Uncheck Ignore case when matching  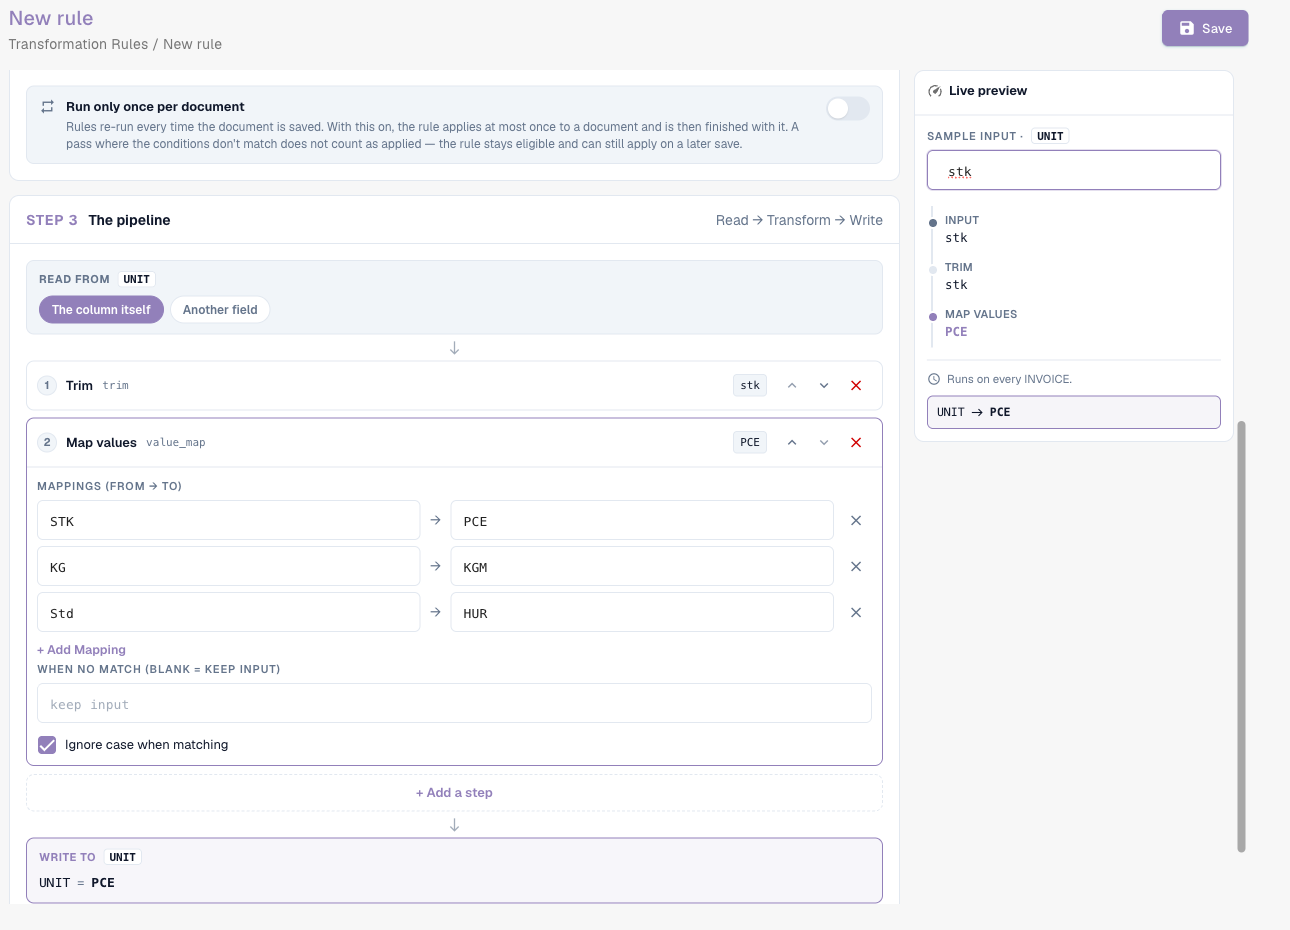click(47, 745)
